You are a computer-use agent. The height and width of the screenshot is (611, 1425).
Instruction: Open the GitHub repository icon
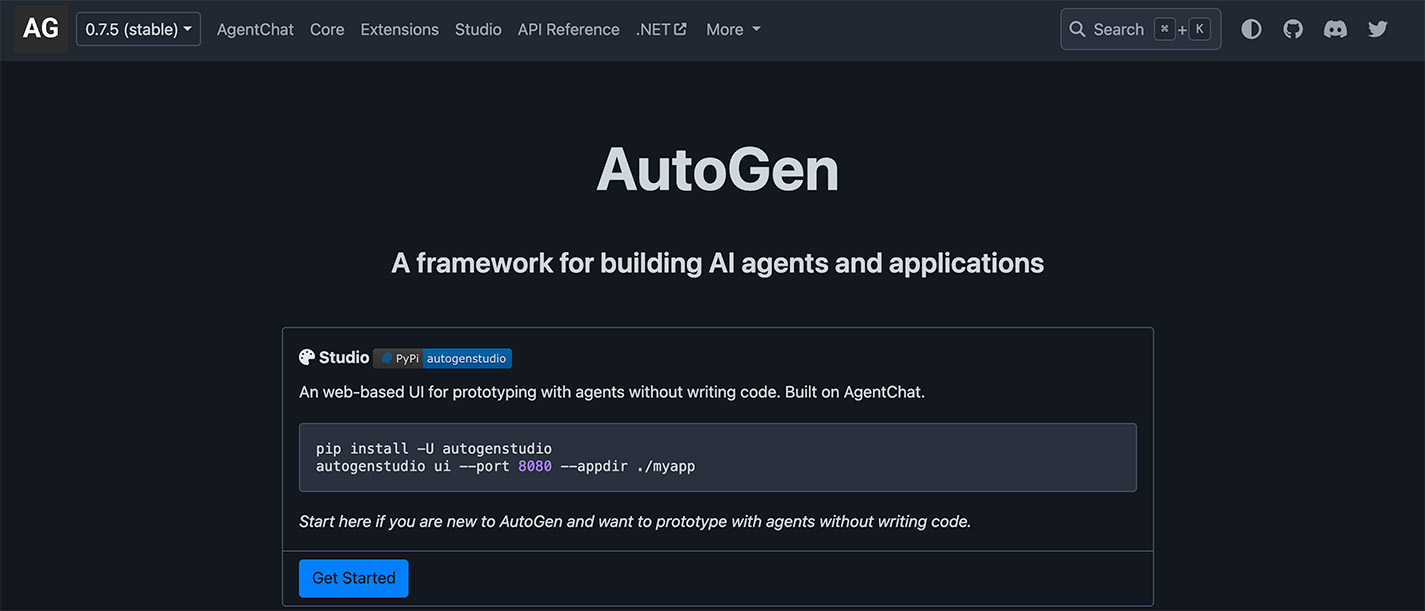(1293, 29)
